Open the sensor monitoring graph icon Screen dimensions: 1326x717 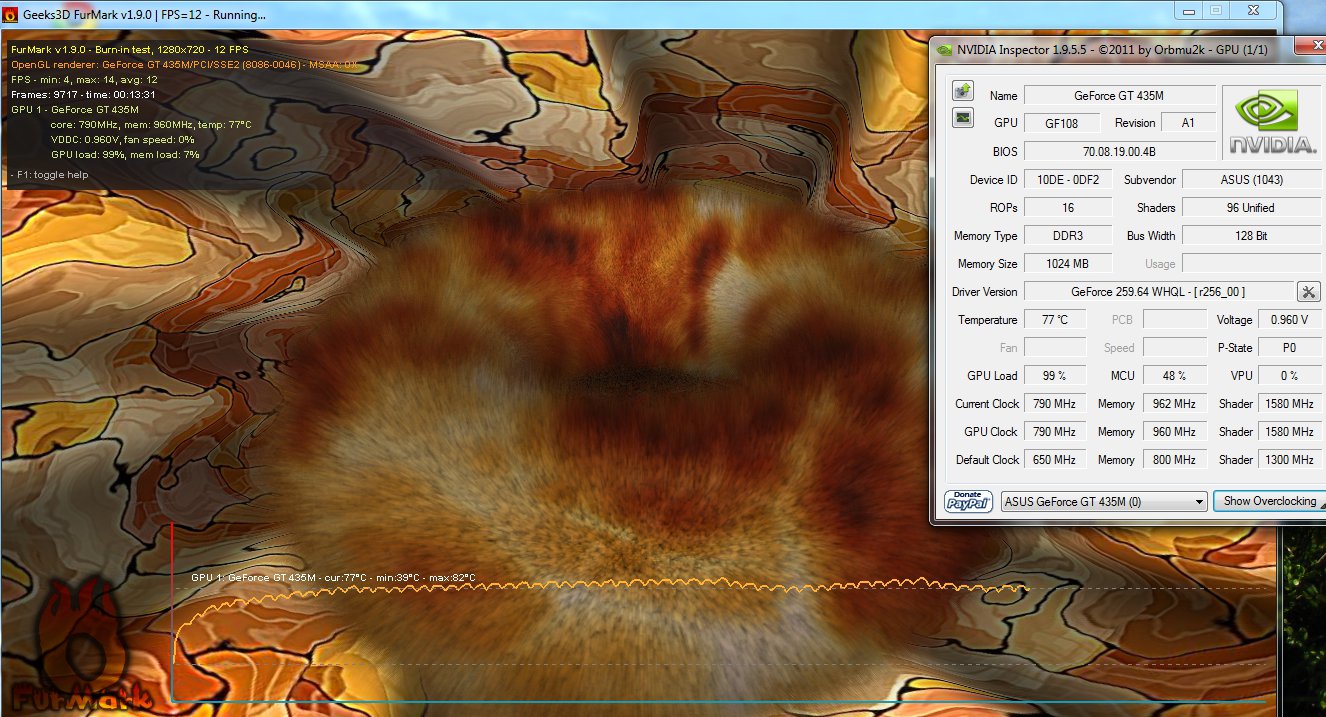[x=963, y=117]
